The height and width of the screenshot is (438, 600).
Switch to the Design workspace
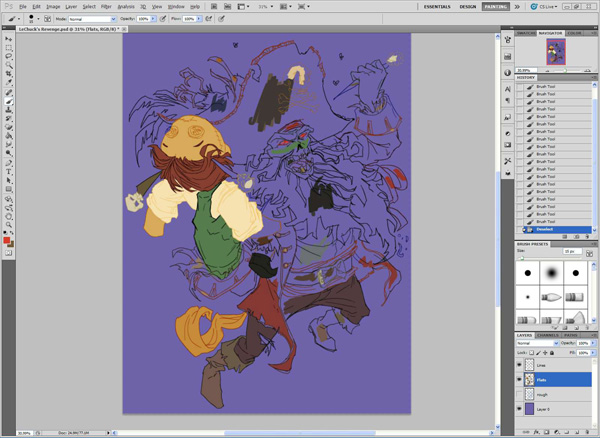click(468, 7)
